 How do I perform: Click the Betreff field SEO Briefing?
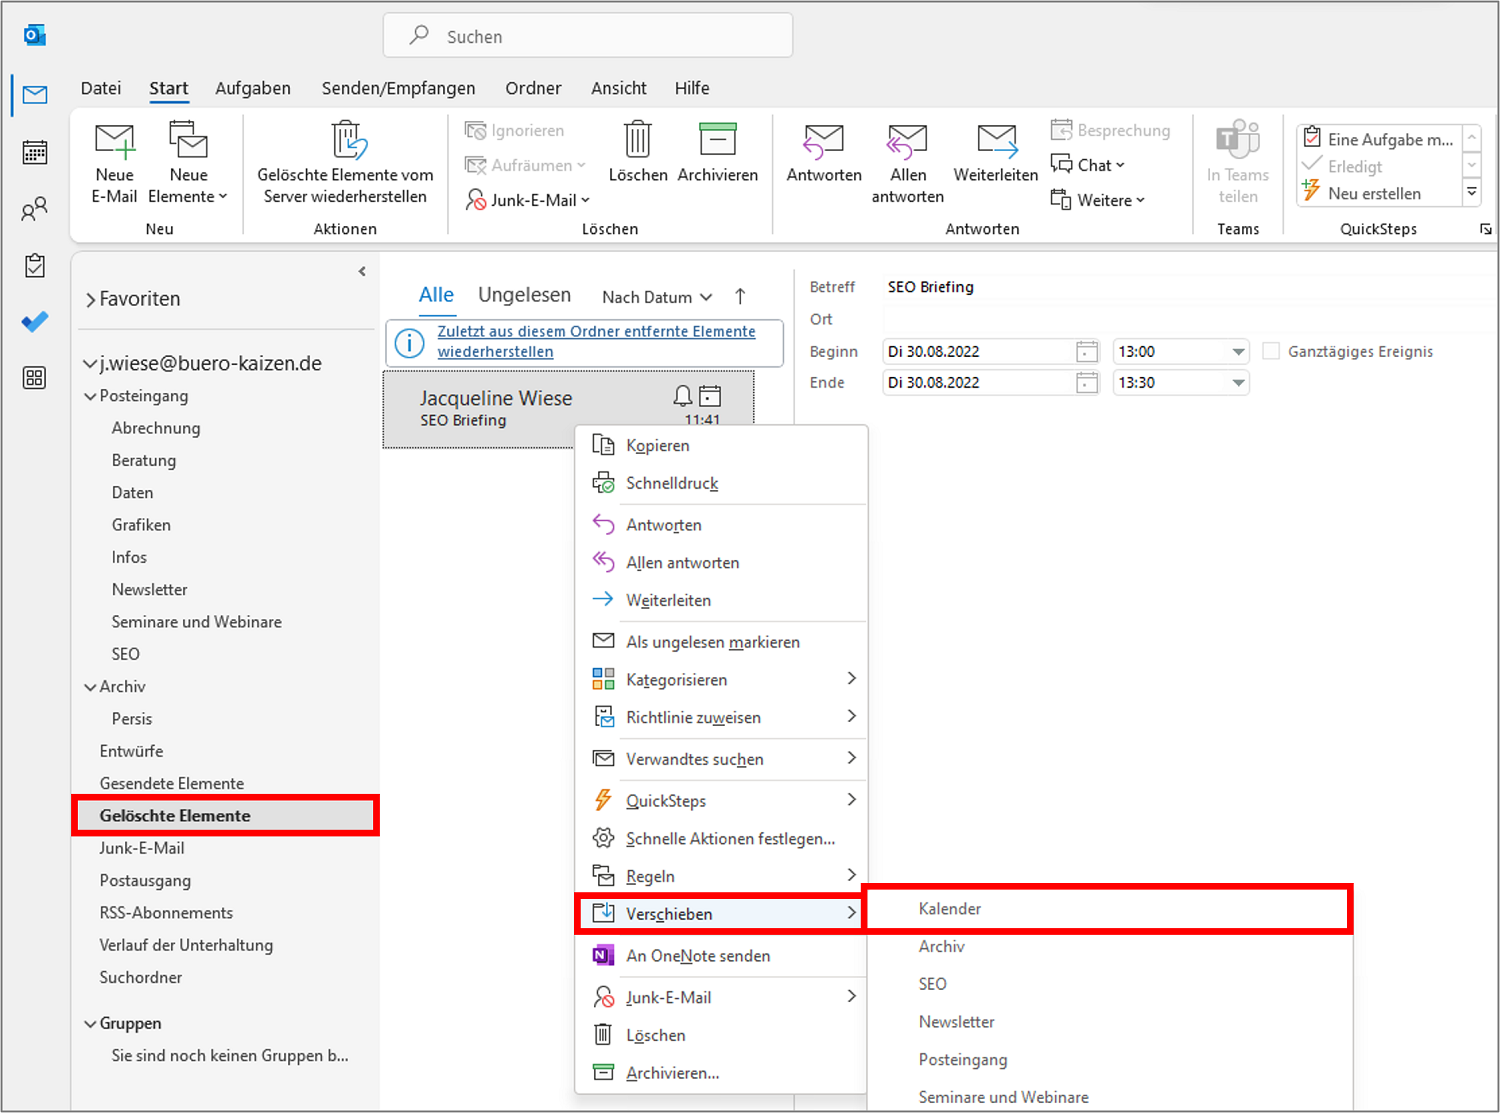(1190, 287)
